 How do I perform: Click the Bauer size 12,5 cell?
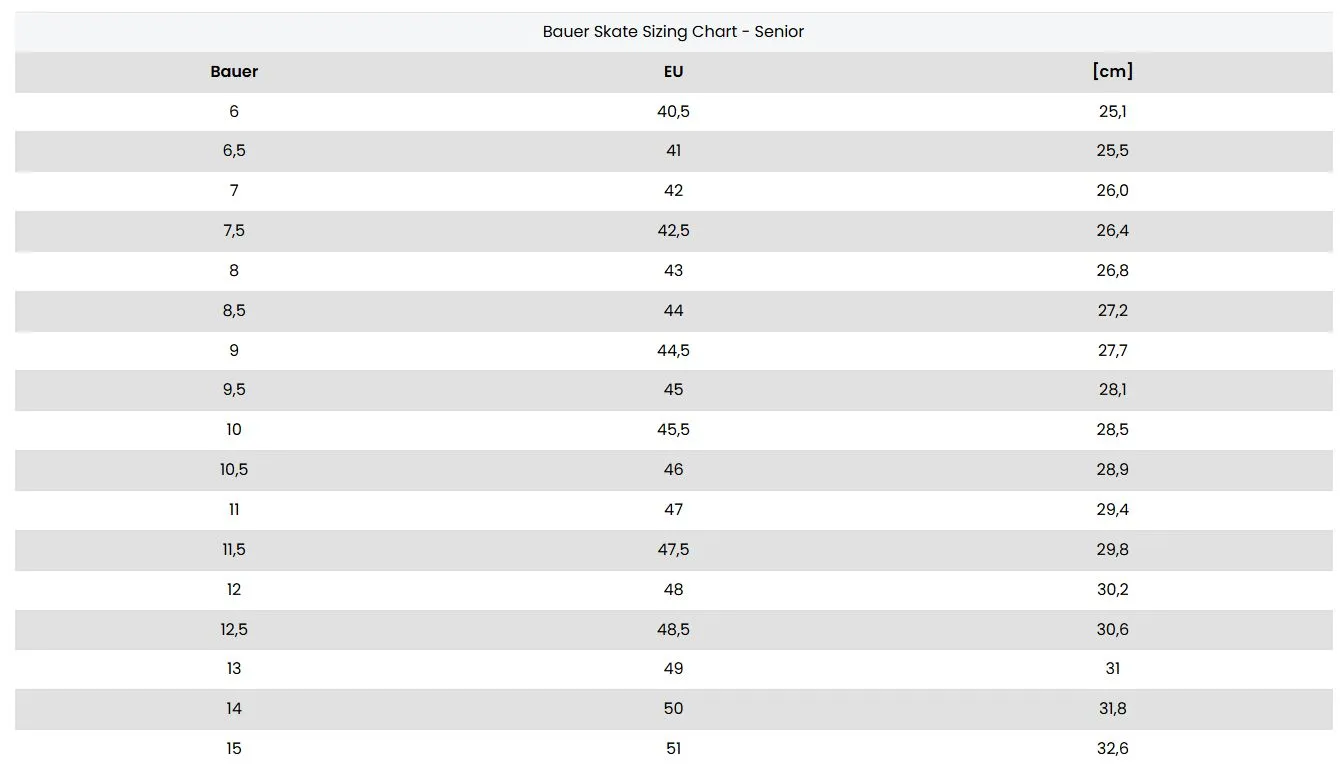point(234,630)
